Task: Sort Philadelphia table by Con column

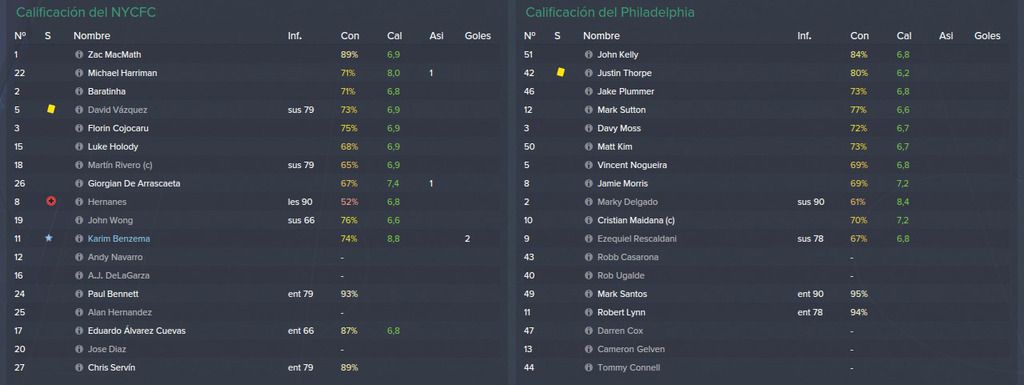Action: pos(859,36)
